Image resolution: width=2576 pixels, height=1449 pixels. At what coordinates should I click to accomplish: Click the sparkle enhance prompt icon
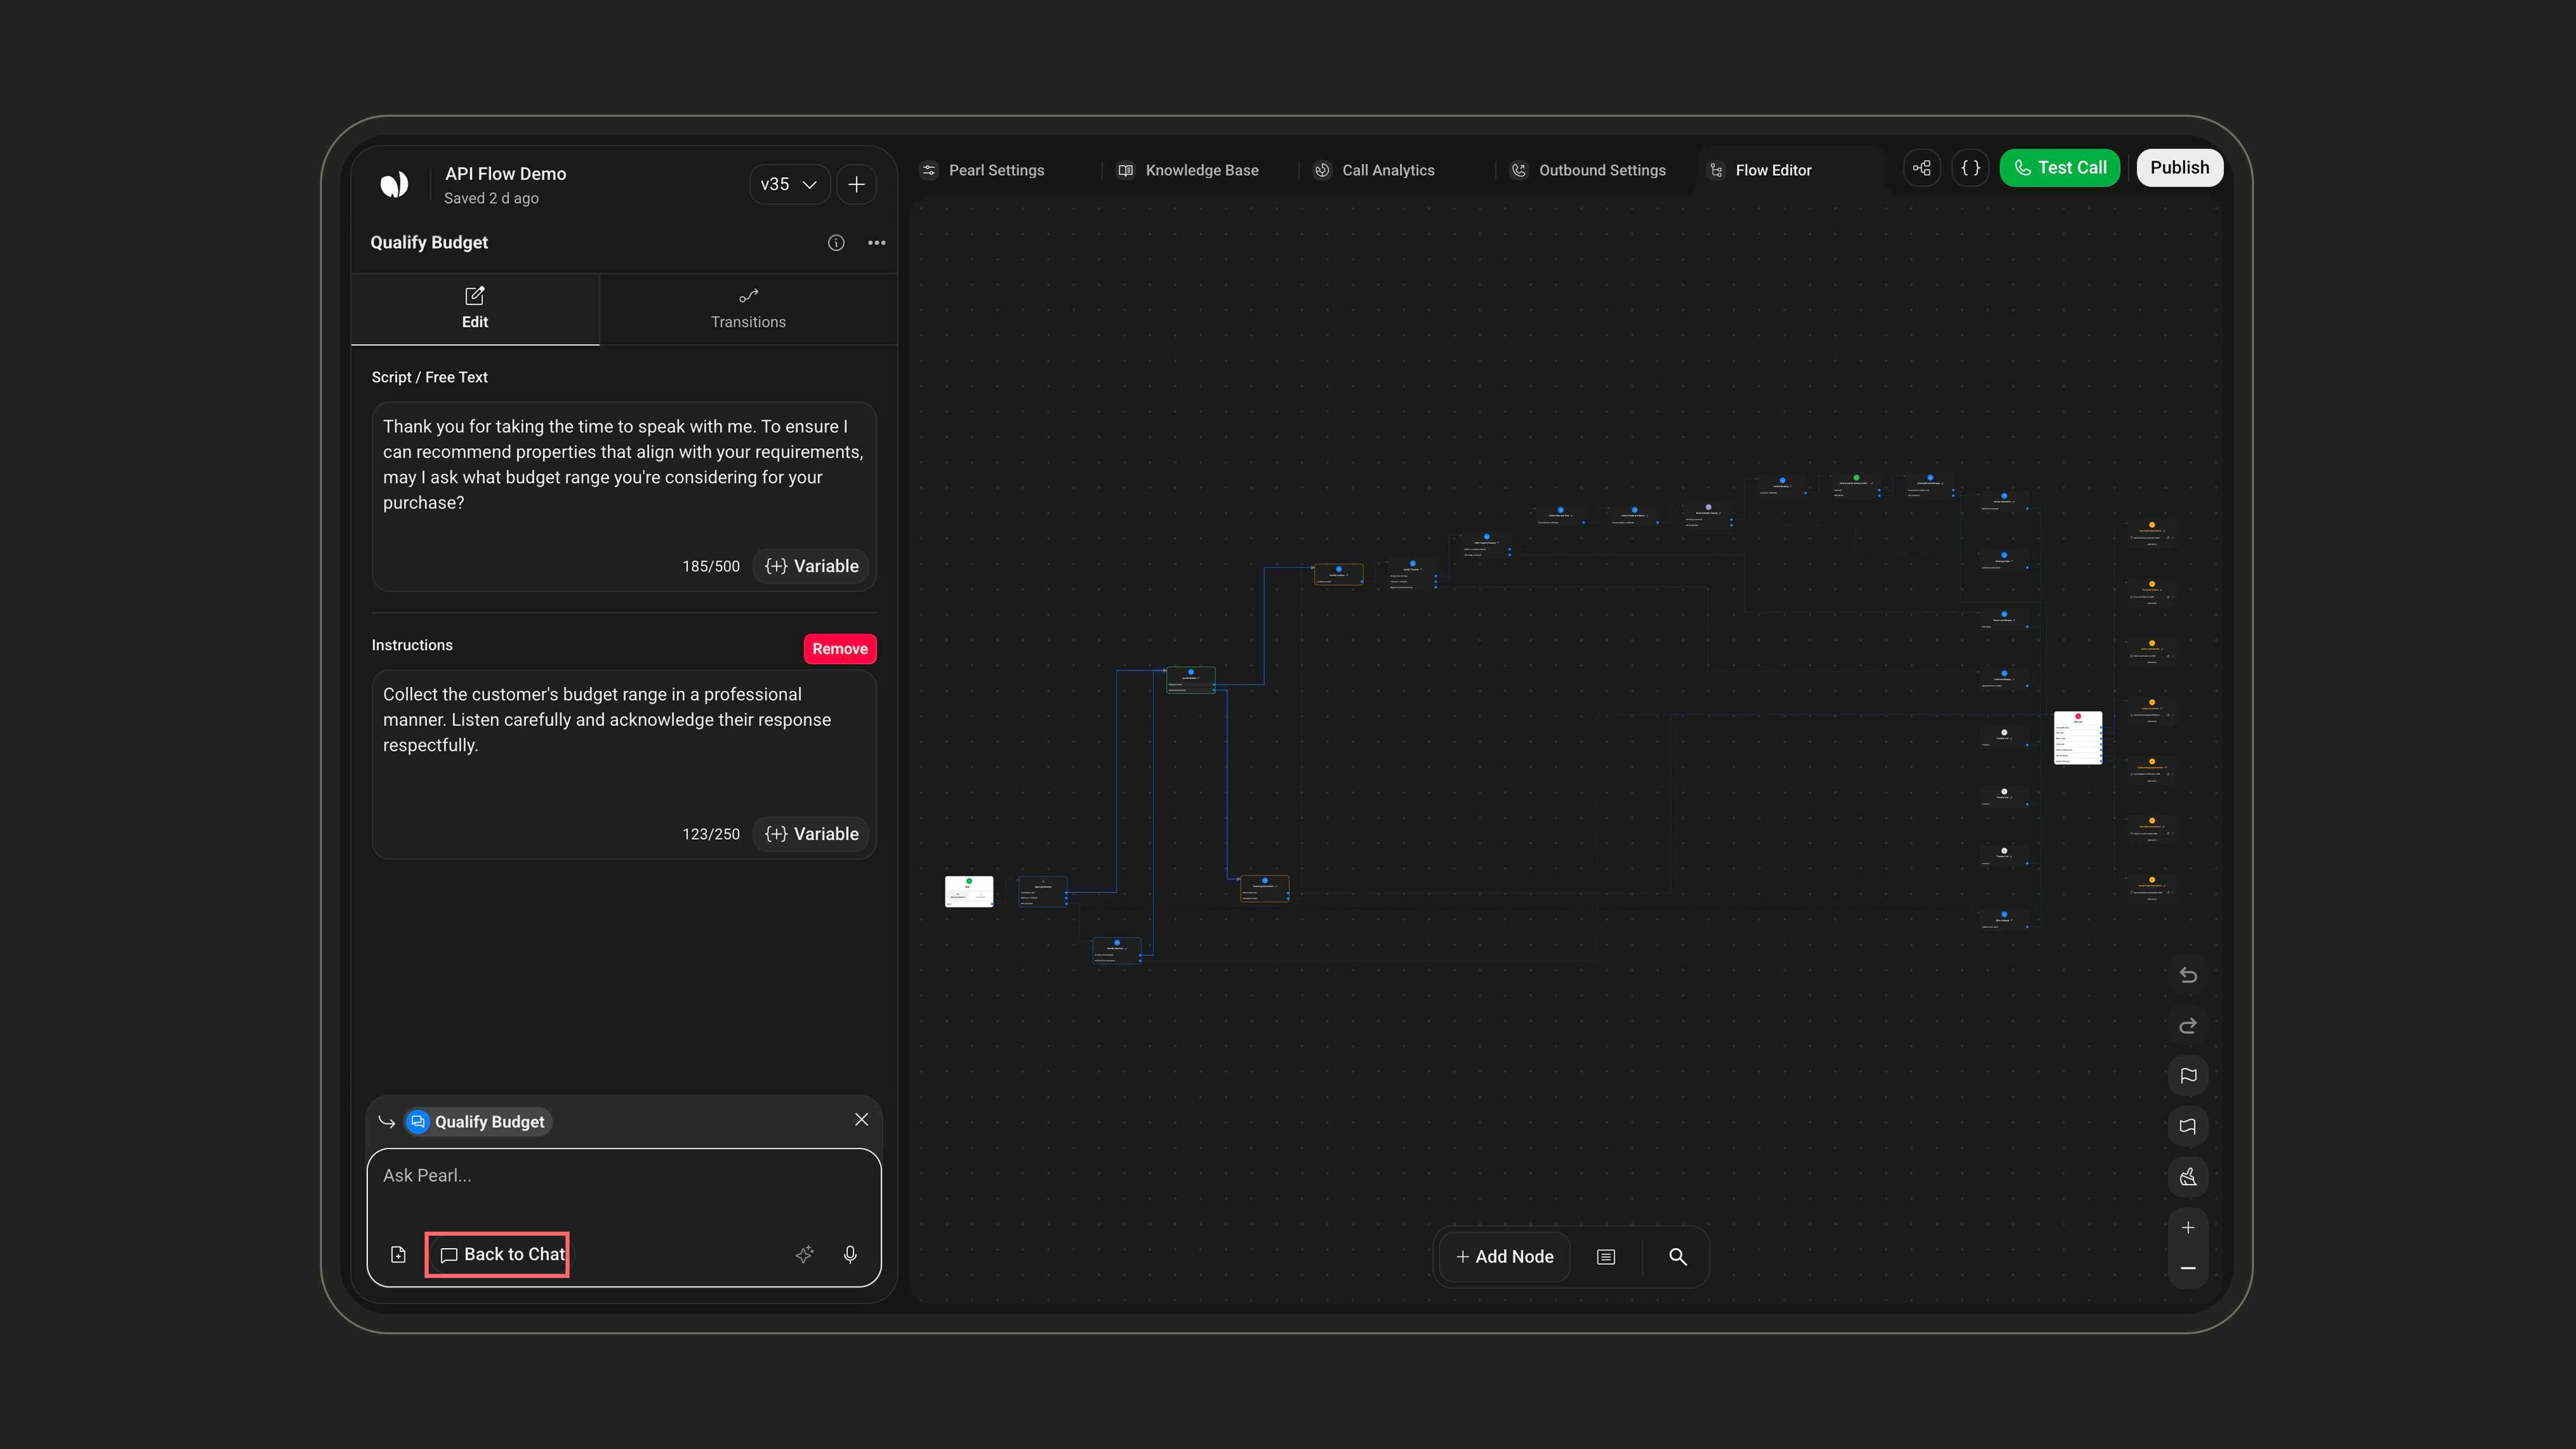[805, 1255]
